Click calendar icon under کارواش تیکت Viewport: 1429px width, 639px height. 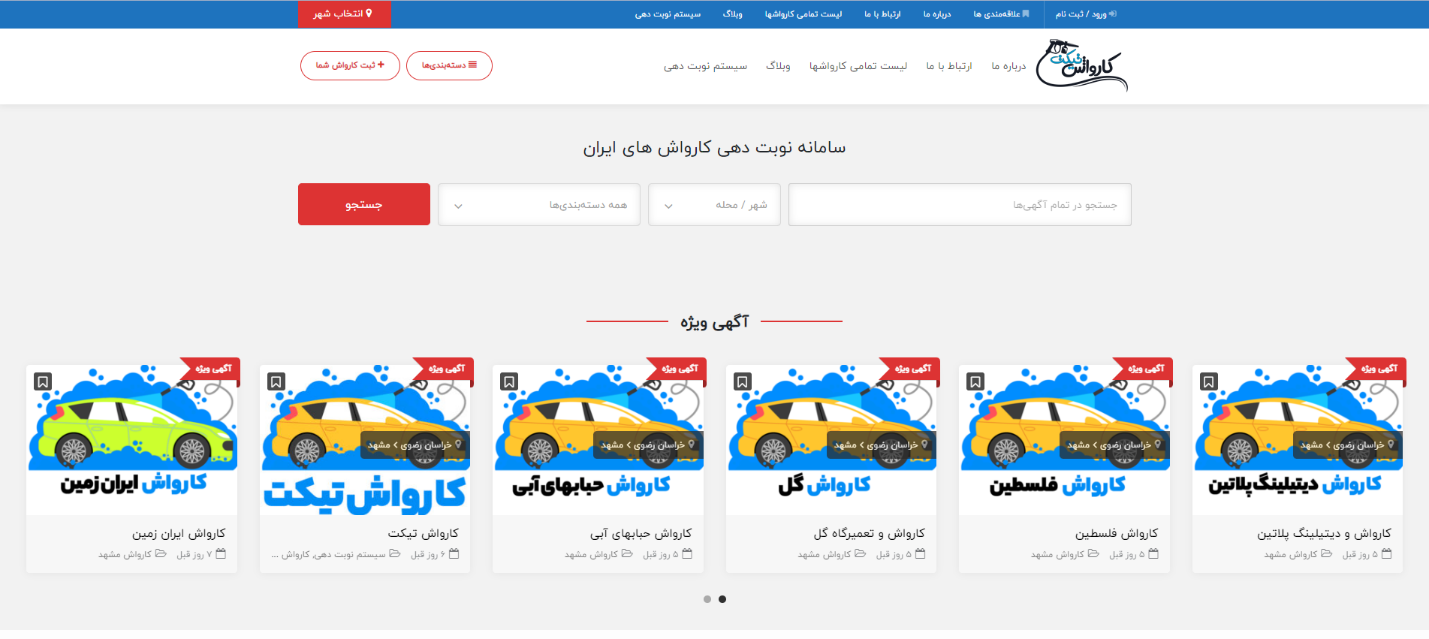[454, 554]
